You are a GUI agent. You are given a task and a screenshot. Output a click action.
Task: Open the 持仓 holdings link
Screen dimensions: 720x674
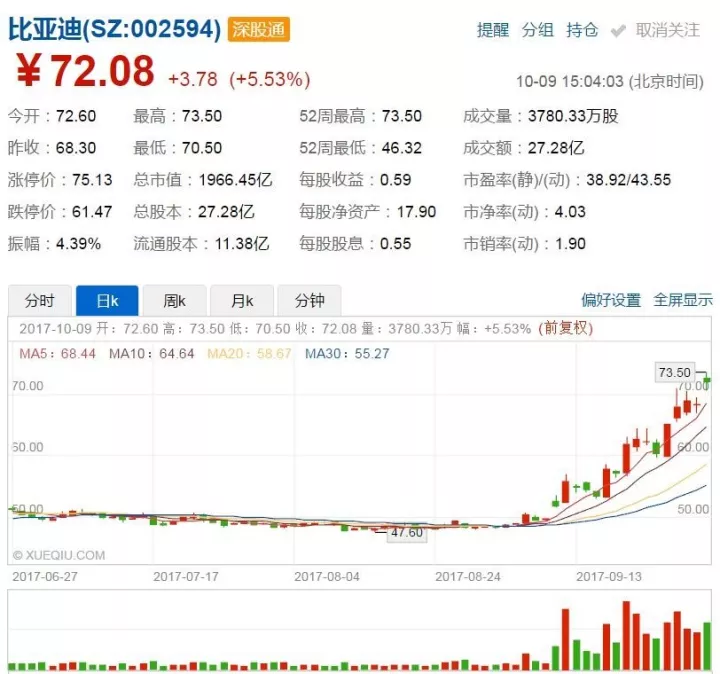click(x=582, y=30)
